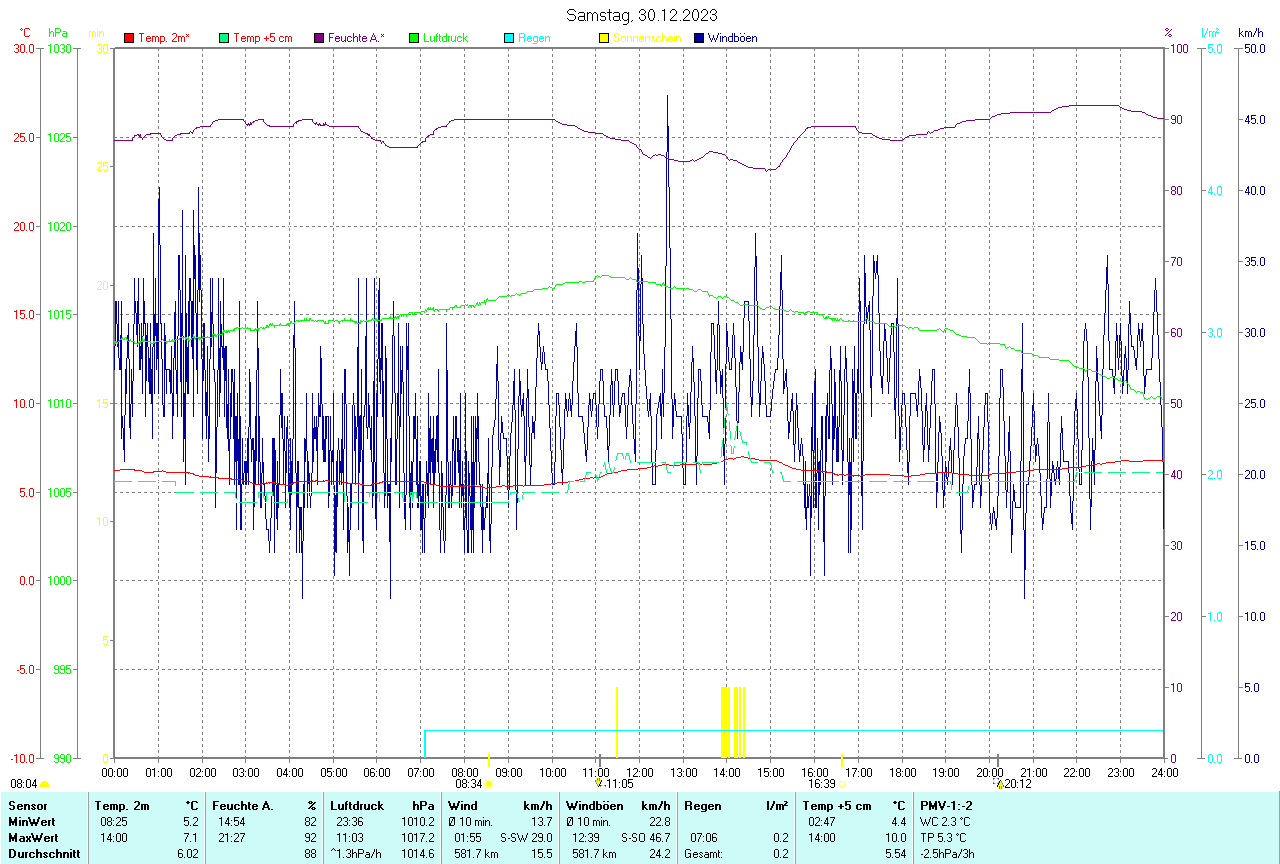Click the 'Sensor' header in the data table

26,806
